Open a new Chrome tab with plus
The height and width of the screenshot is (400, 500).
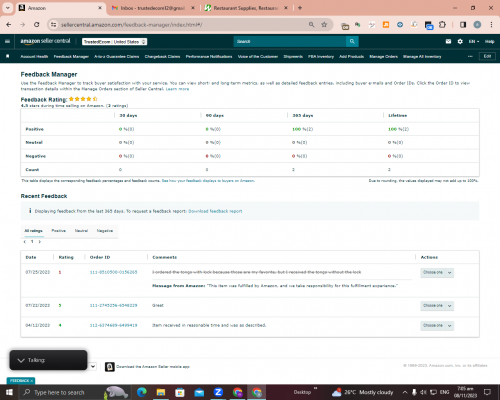(x=300, y=8)
